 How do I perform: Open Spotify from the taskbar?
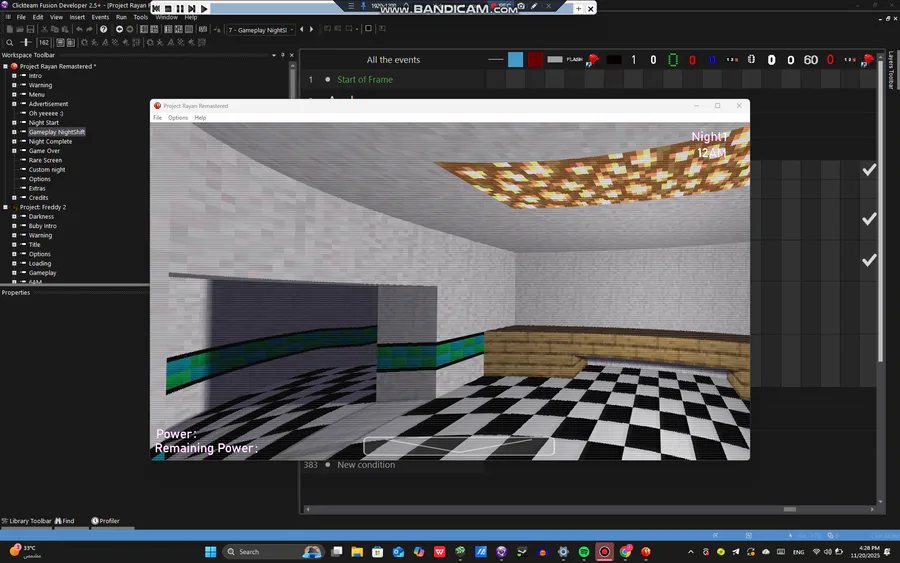tap(584, 552)
